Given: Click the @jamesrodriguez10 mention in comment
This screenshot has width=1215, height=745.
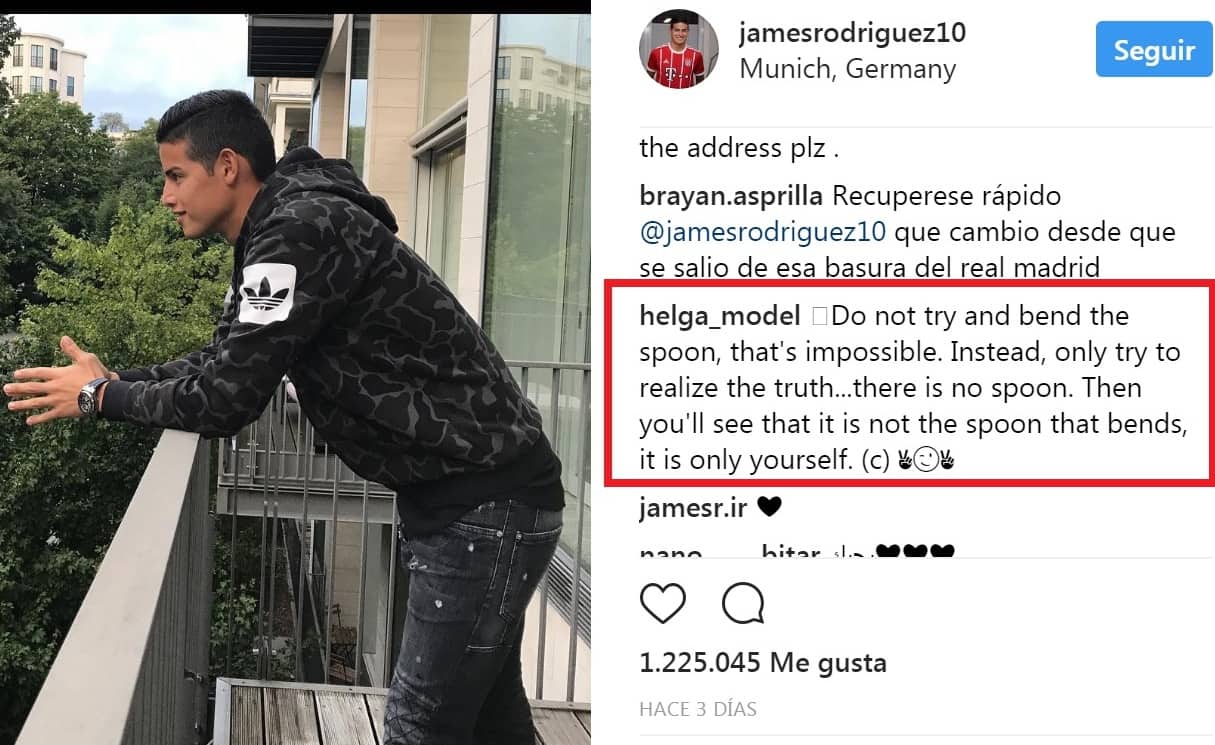Looking at the screenshot, I should 763,233.
